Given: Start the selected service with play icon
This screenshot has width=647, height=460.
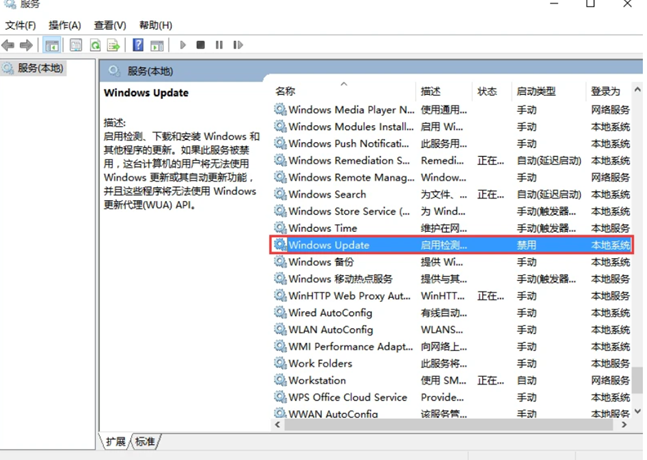Looking at the screenshot, I should 183,45.
